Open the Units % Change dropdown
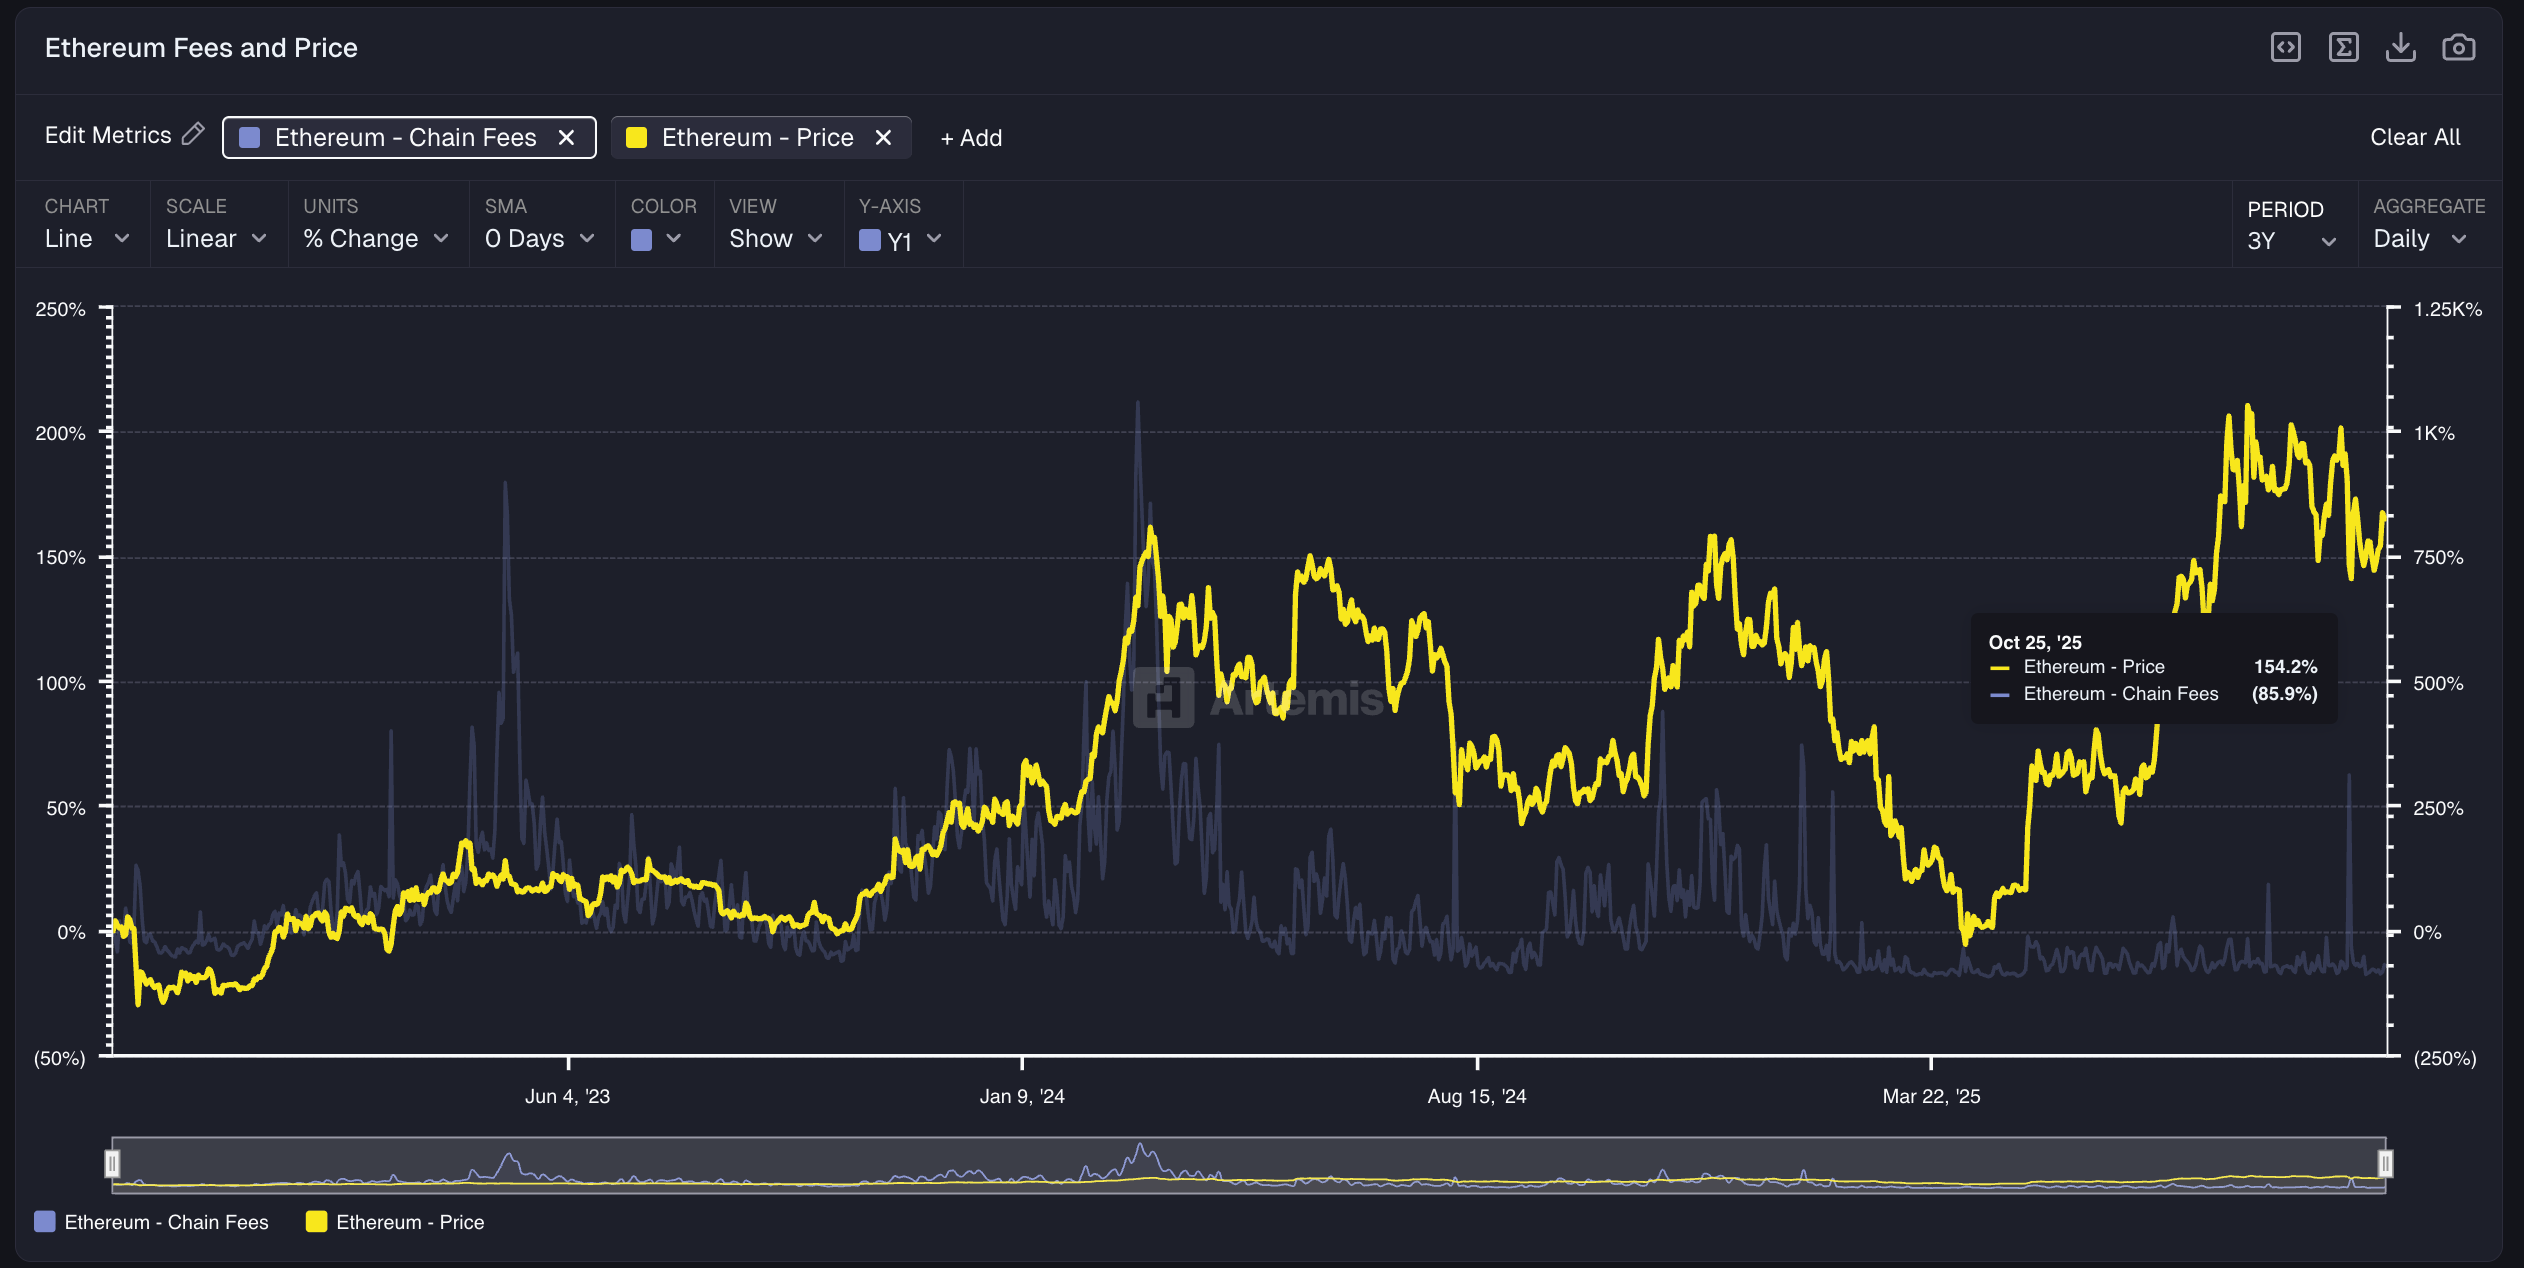Image resolution: width=2524 pixels, height=1268 pixels. pyautogui.click(x=375, y=238)
